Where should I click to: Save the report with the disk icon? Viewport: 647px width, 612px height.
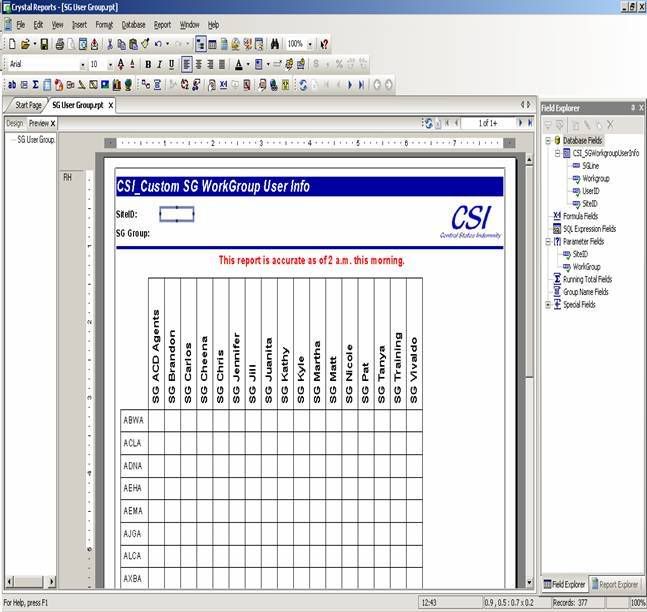coord(44,44)
